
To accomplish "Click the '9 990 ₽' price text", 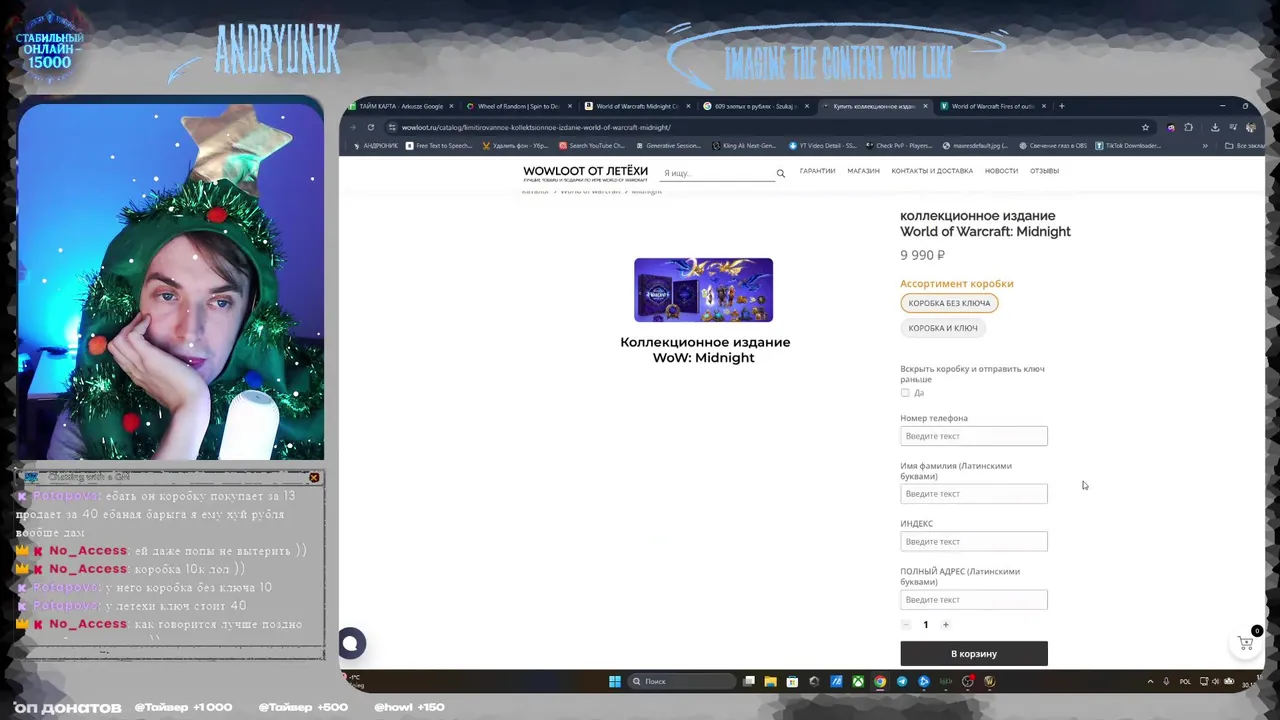I will point(922,255).
